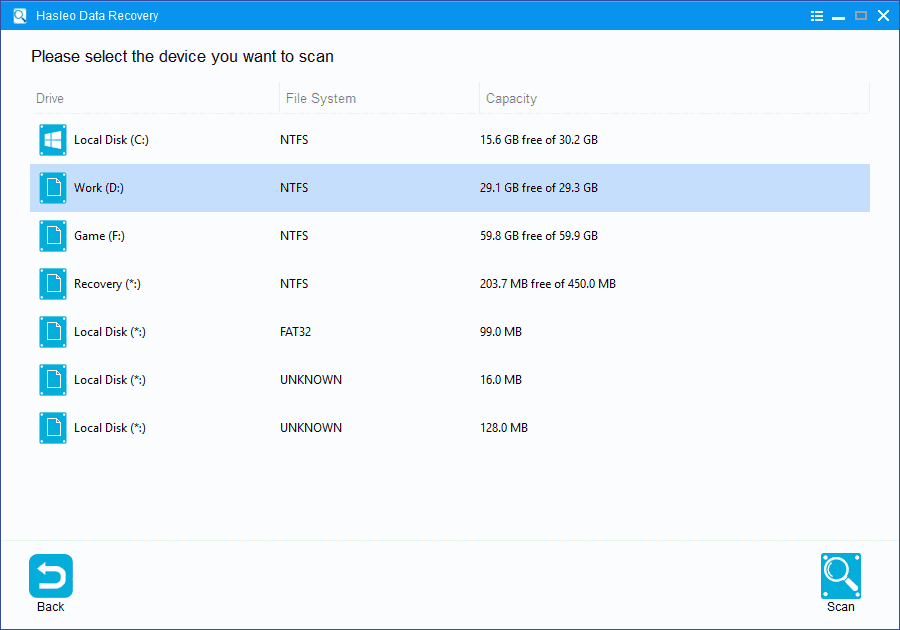
Task: Click the Recovery partition icon
Action: click(52, 284)
